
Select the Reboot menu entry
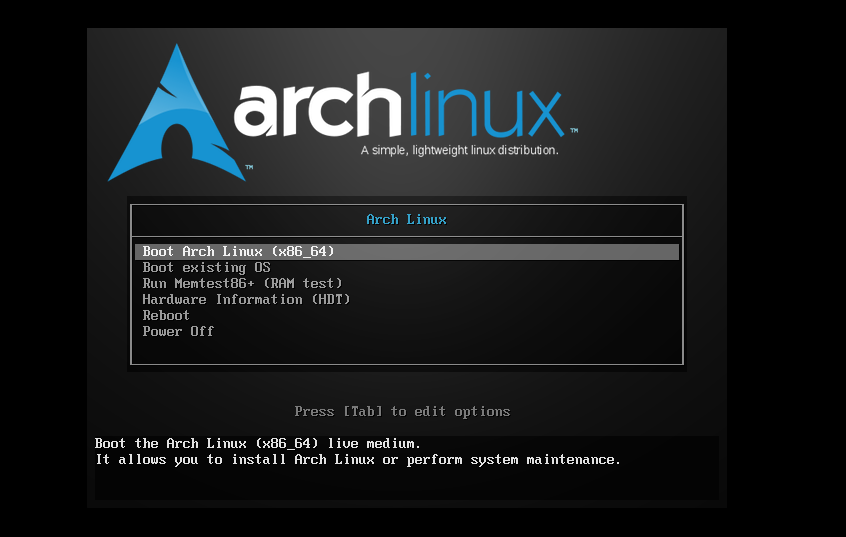click(x=166, y=316)
